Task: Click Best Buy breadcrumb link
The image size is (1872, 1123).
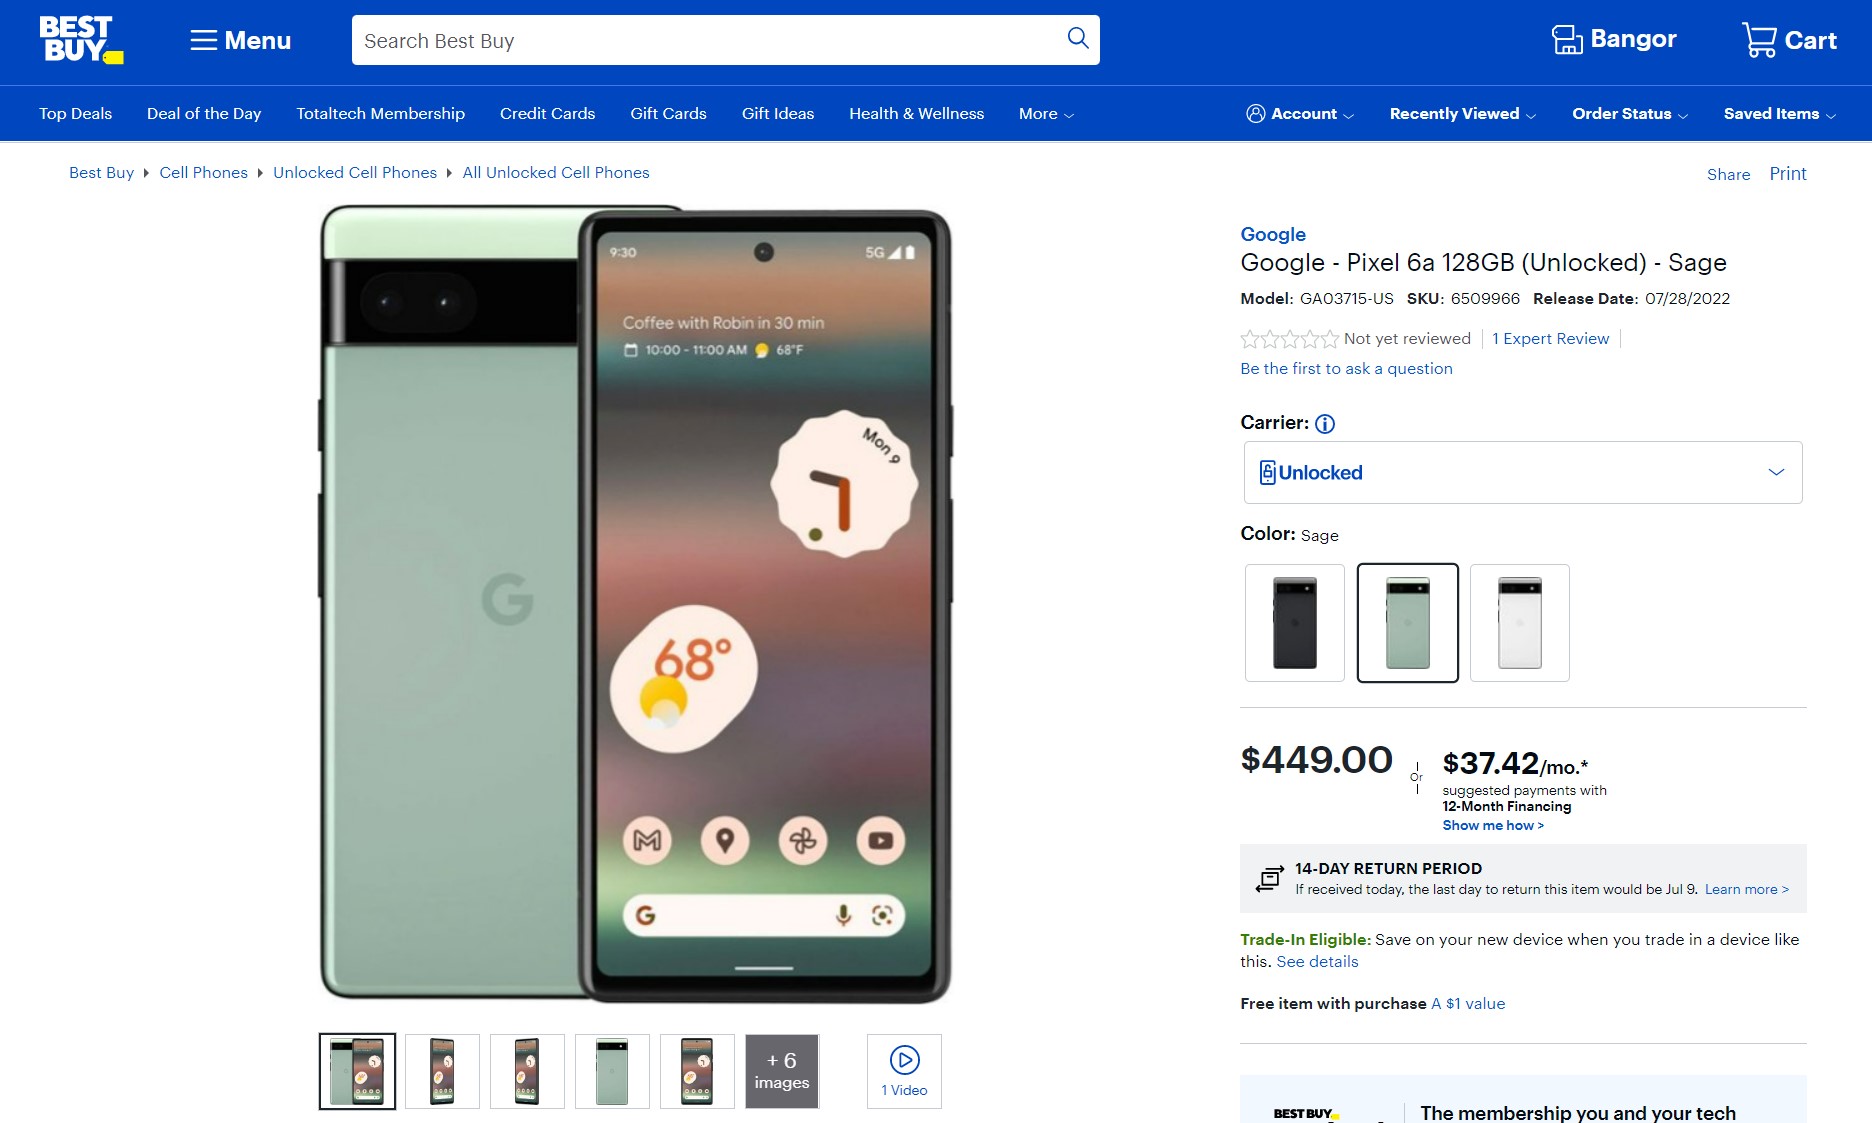Action: [x=101, y=173]
